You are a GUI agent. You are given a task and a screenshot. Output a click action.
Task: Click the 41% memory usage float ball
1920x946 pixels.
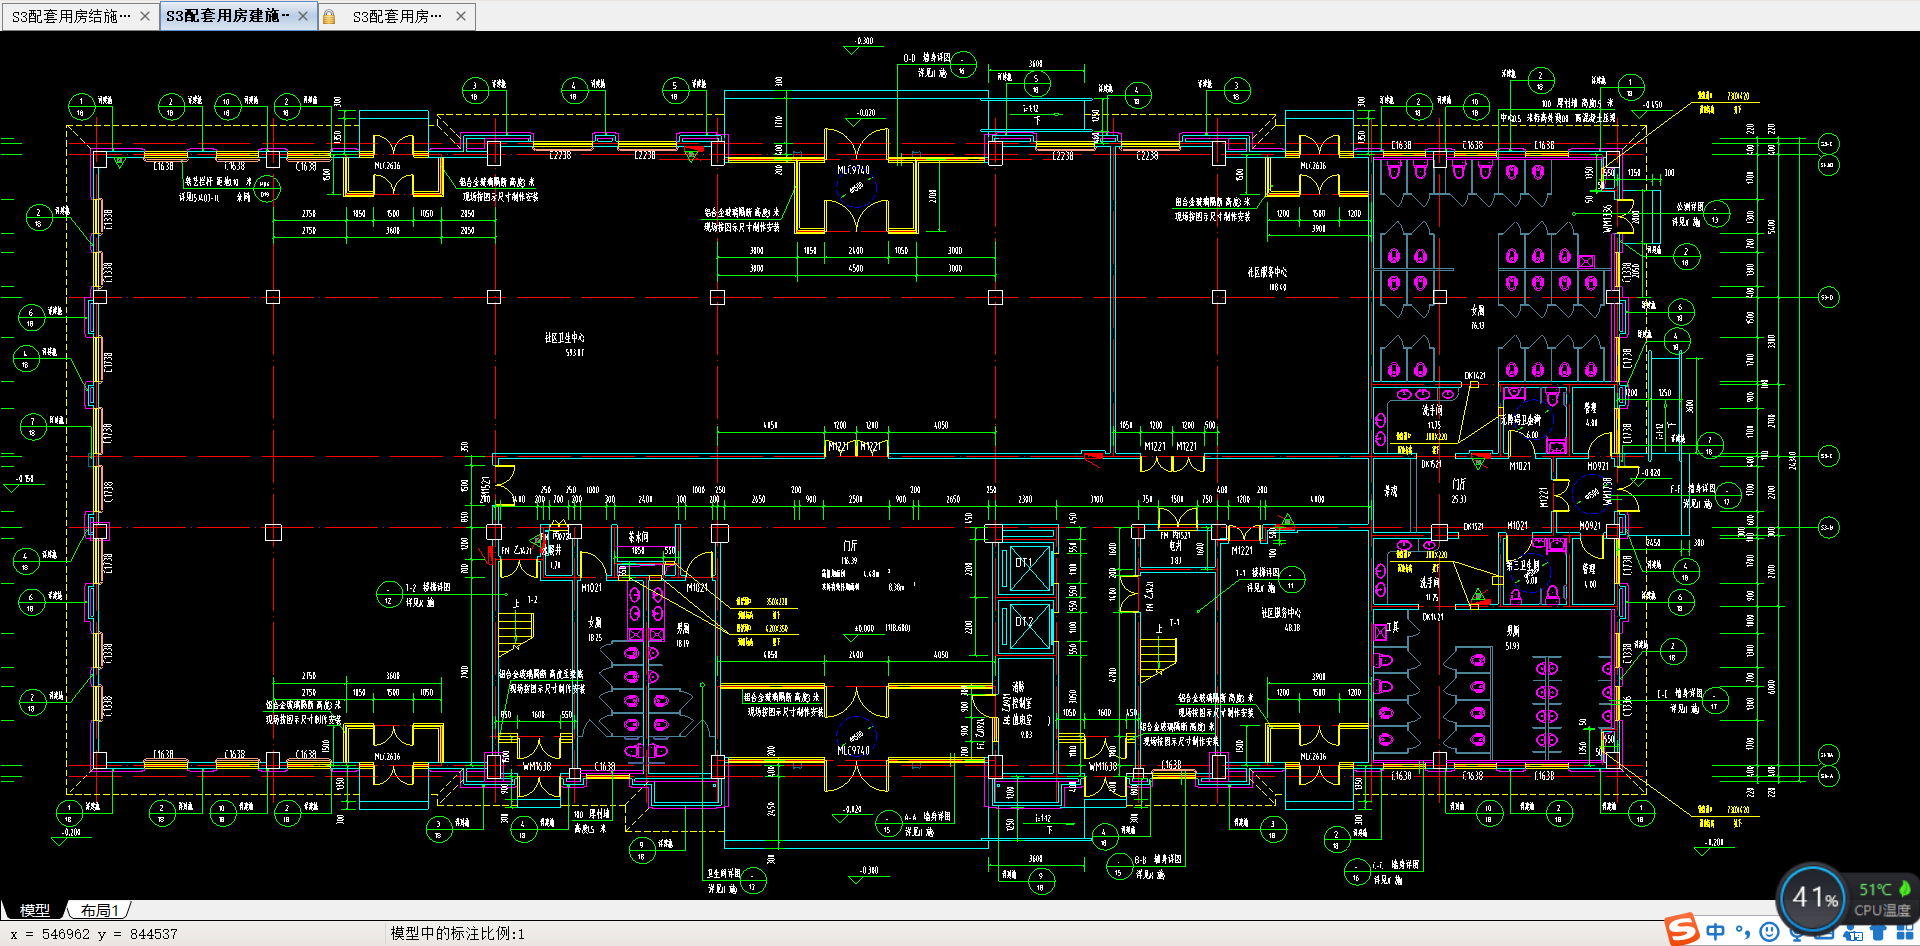tap(1813, 897)
